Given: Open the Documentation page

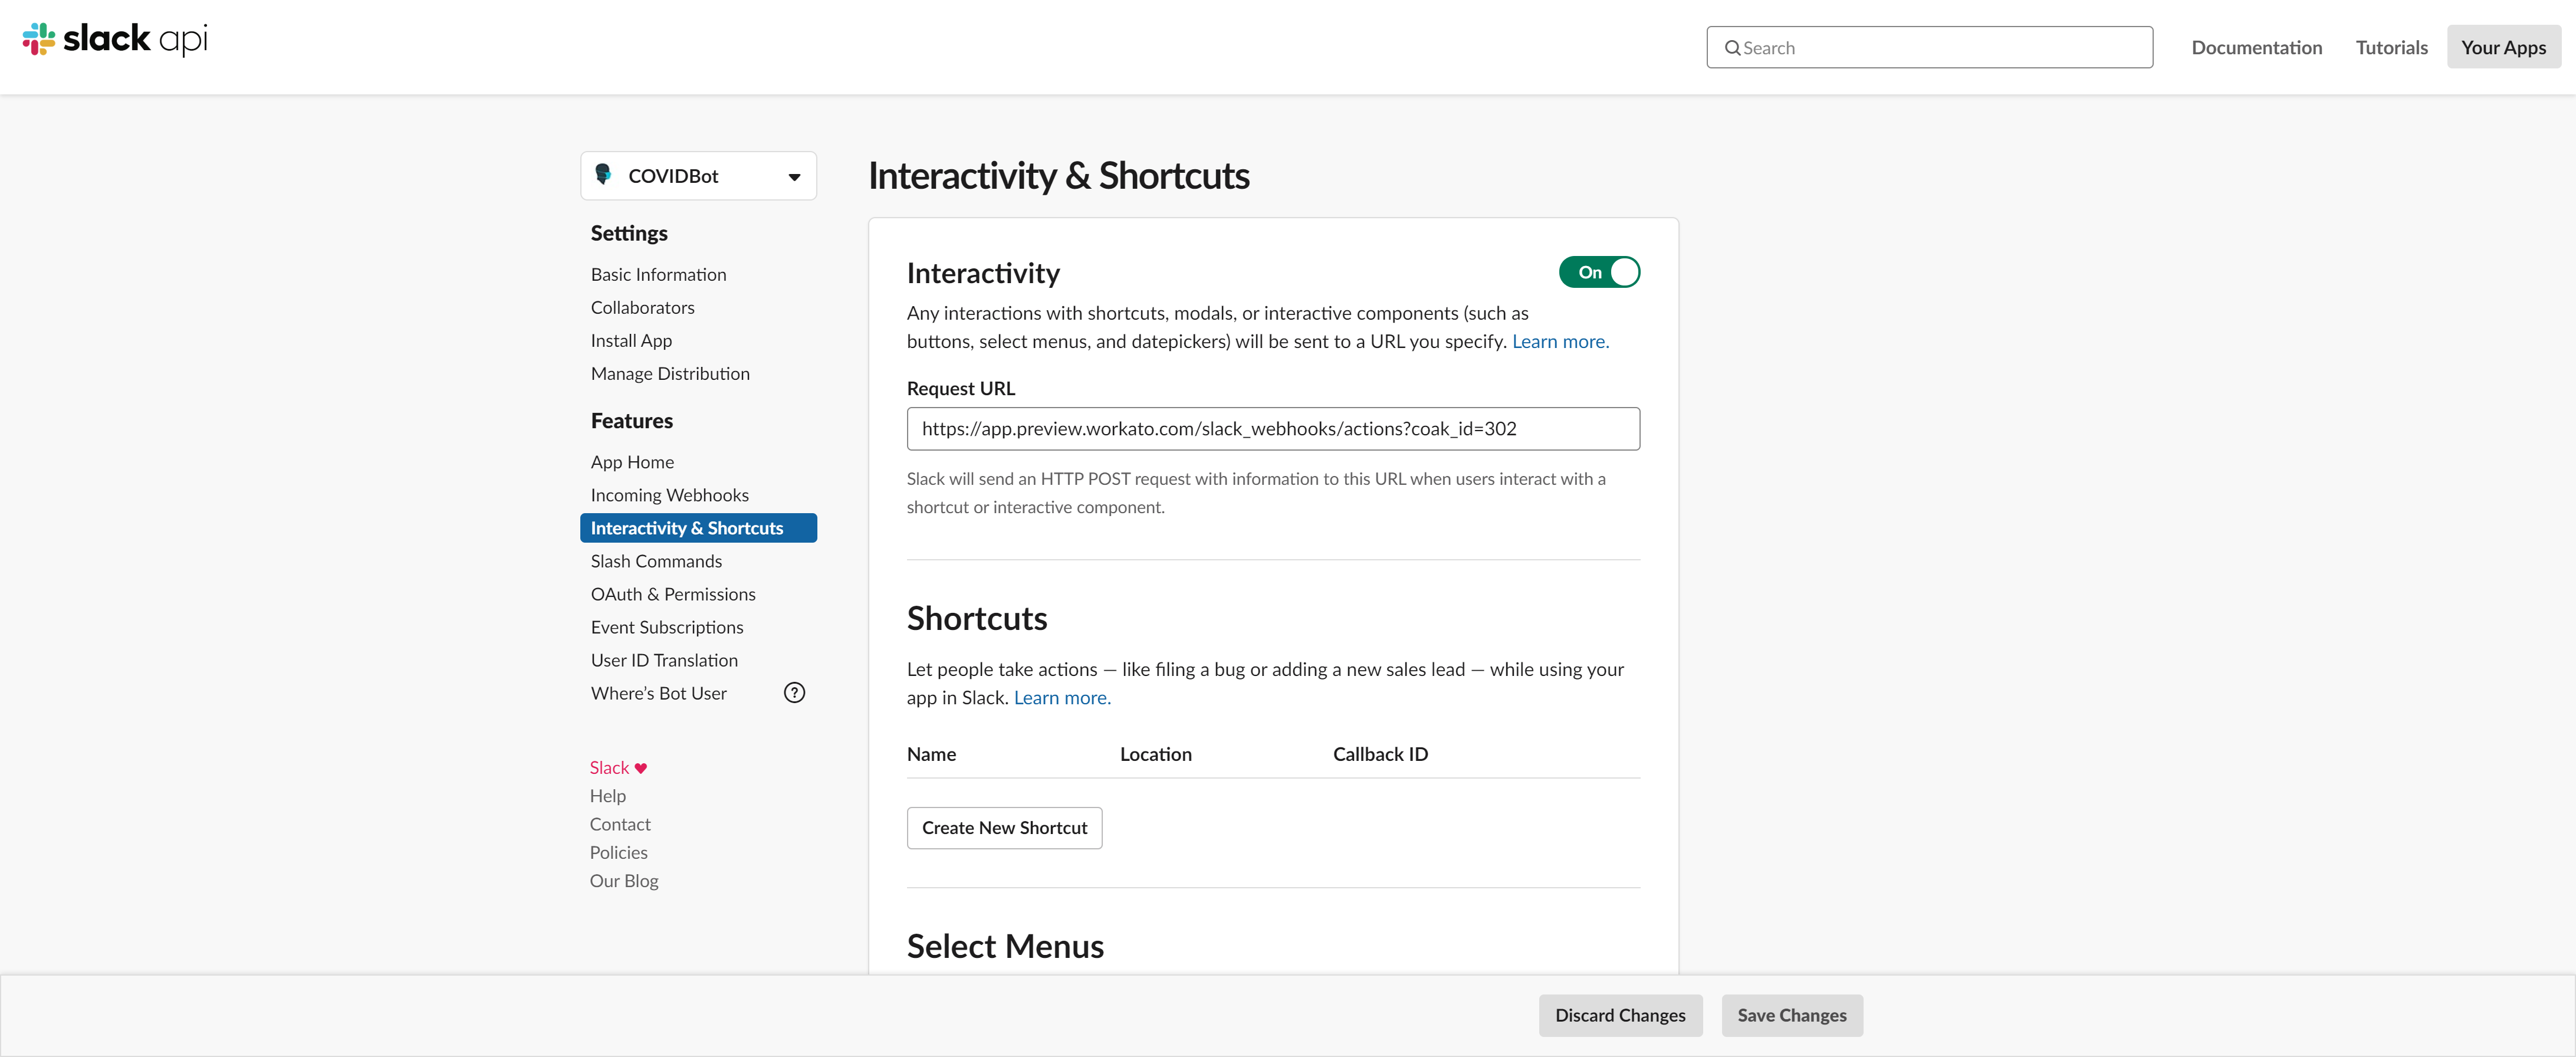Looking at the screenshot, I should (x=2256, y=47).
